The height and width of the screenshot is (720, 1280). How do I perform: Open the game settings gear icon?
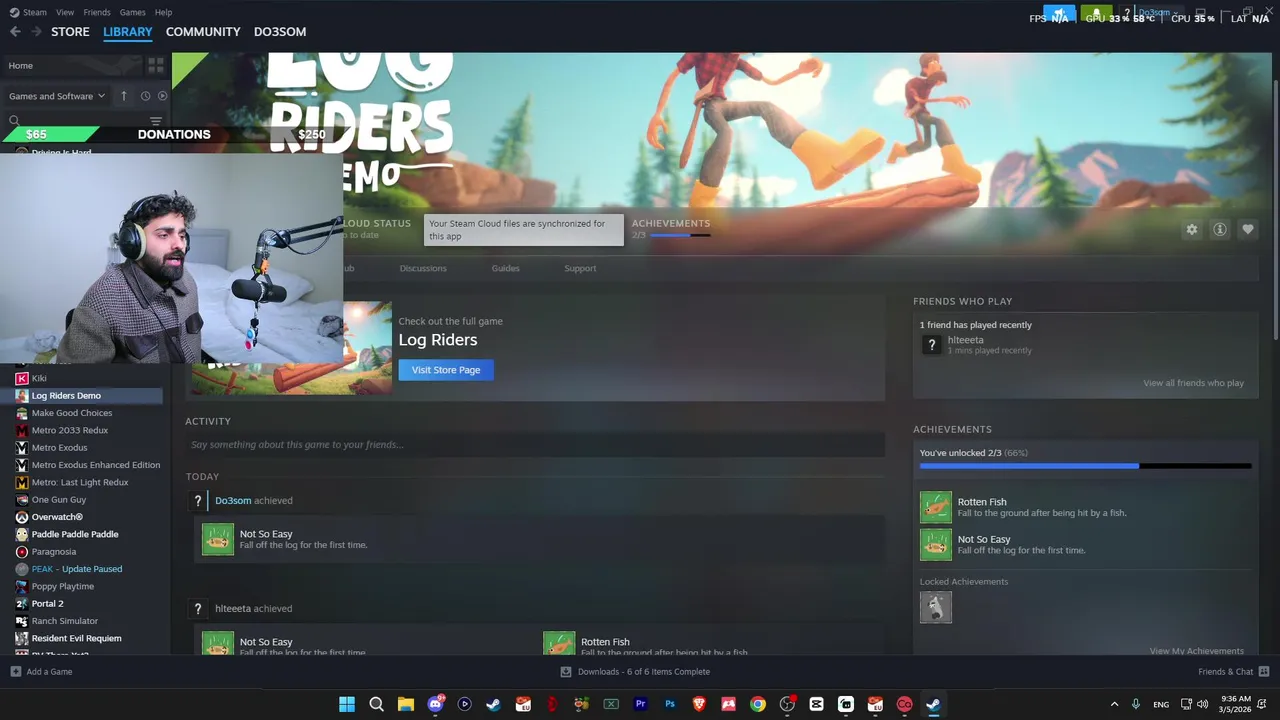pos(1192,230)
